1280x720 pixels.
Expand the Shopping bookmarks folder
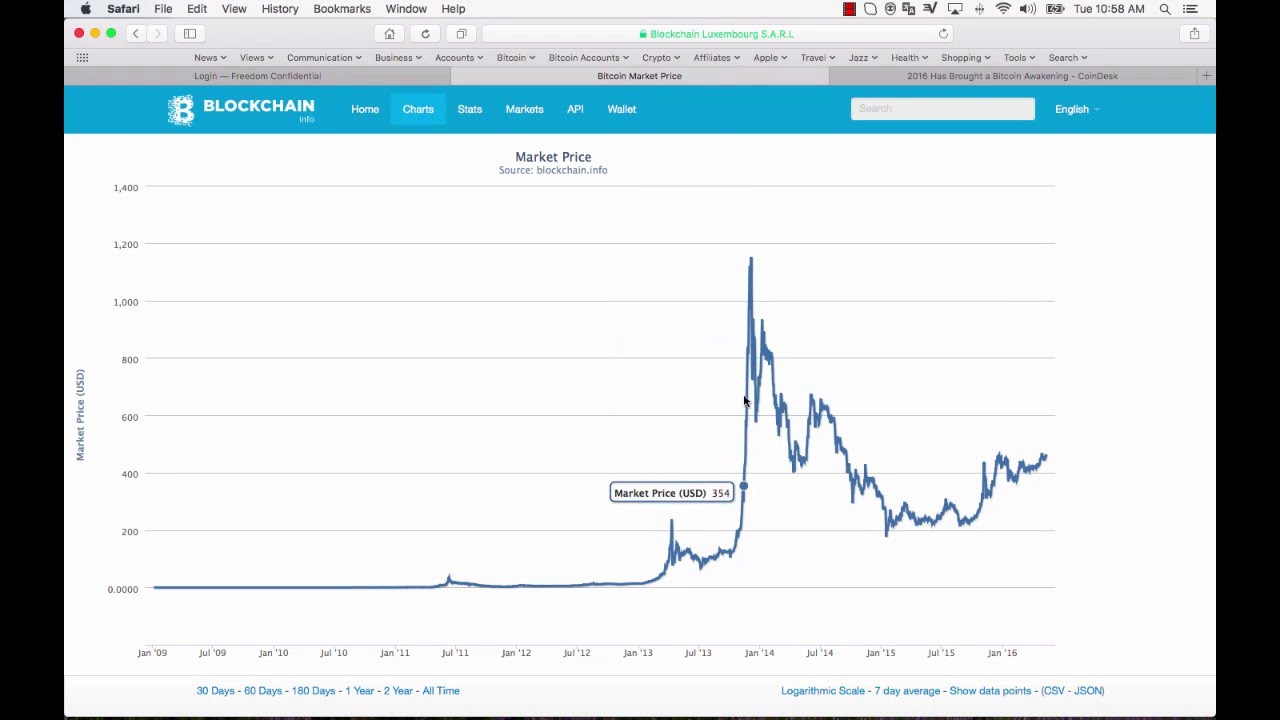(965, 58)
